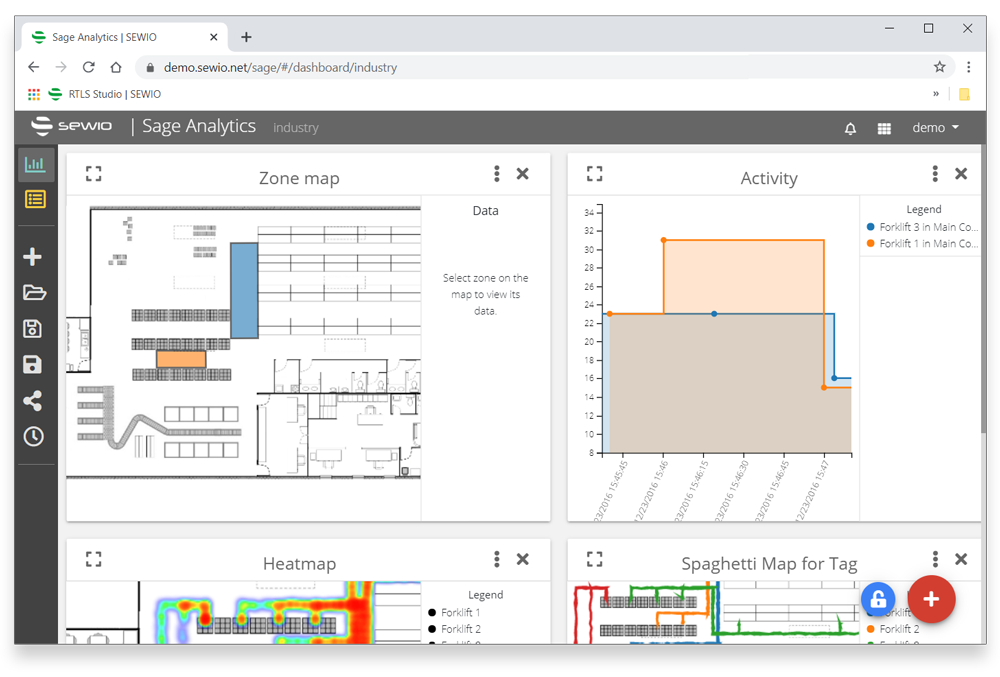Open the history clock icon in the sidebar

coord(34,436)
